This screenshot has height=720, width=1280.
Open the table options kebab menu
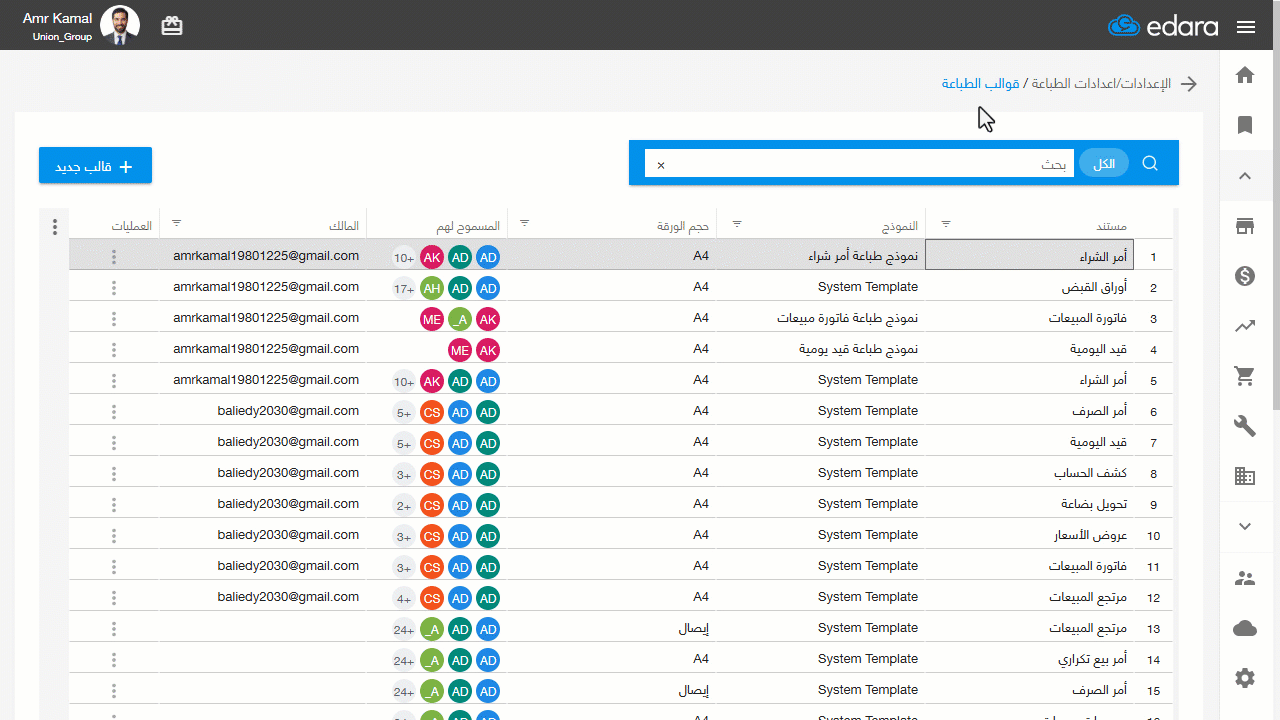pos(55,227)
